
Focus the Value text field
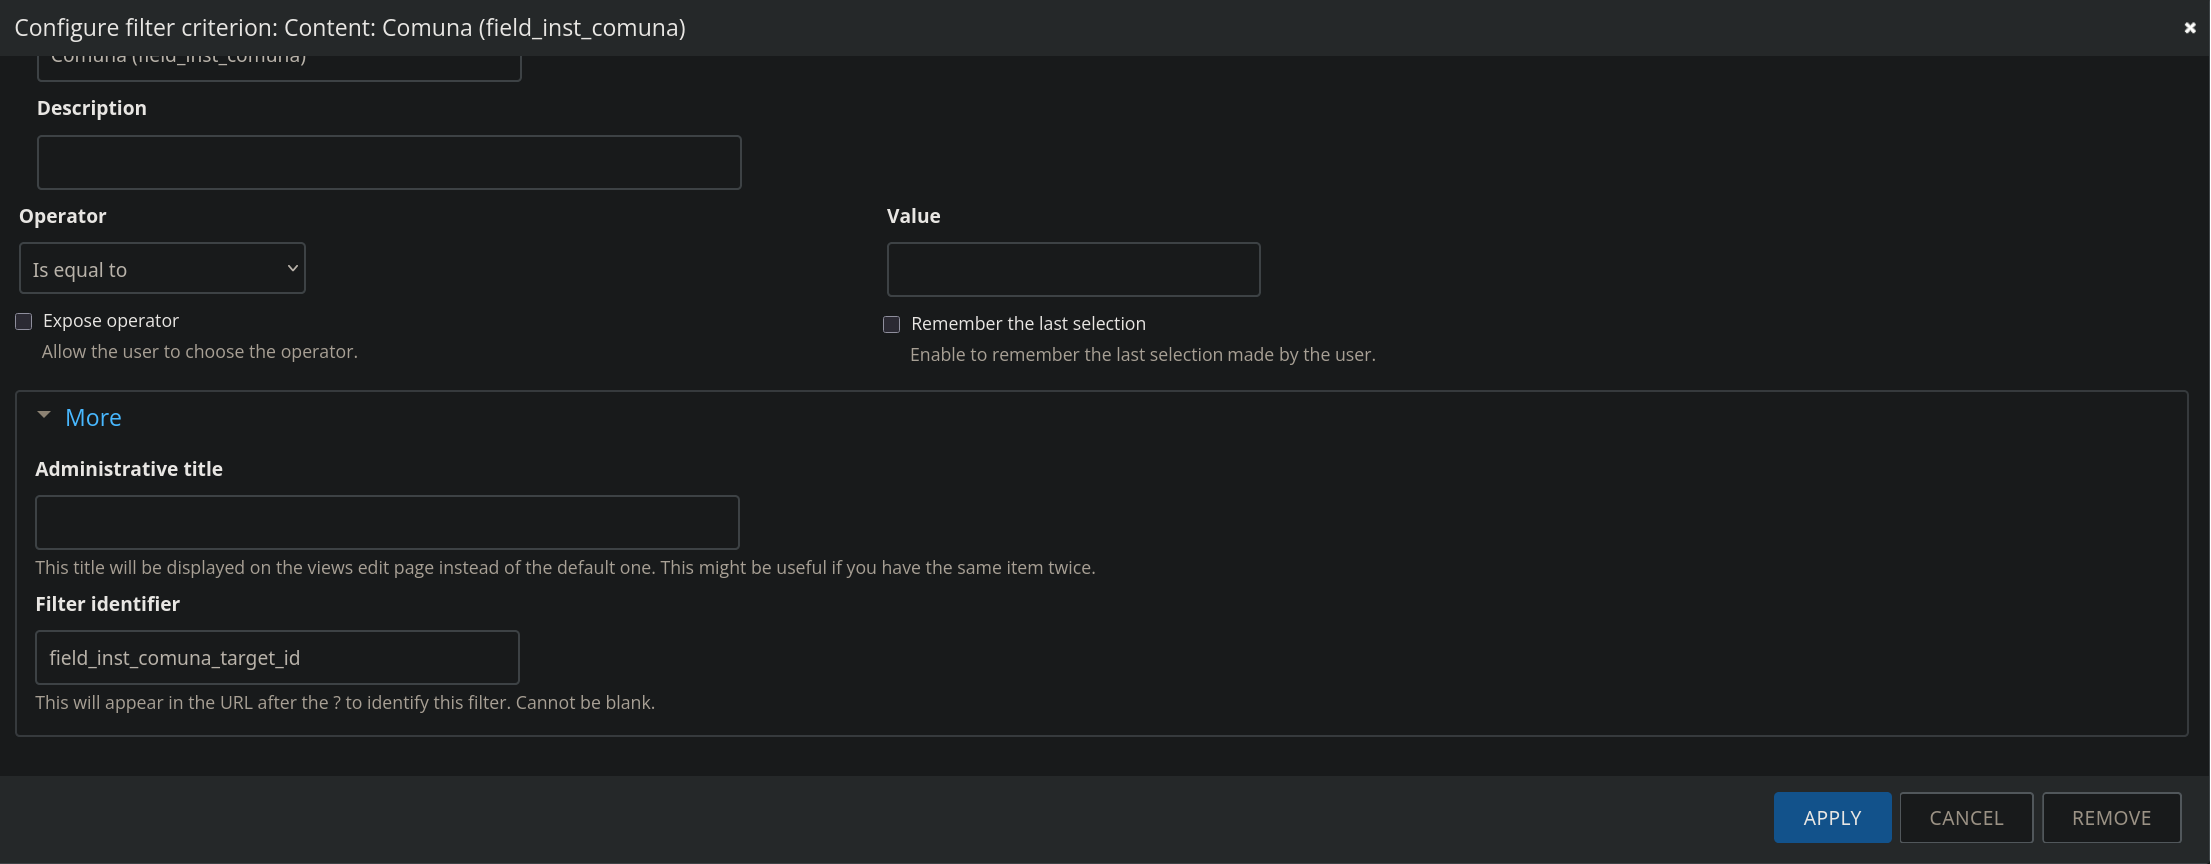pos(1073,270)
